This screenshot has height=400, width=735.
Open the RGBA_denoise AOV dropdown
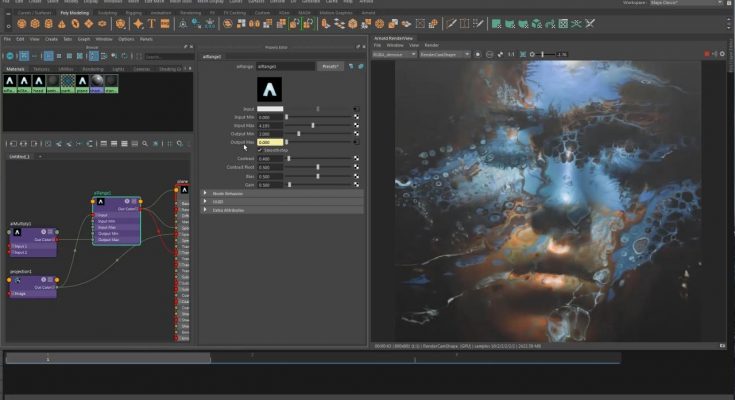pyautogui.click(x=394, y=54)
